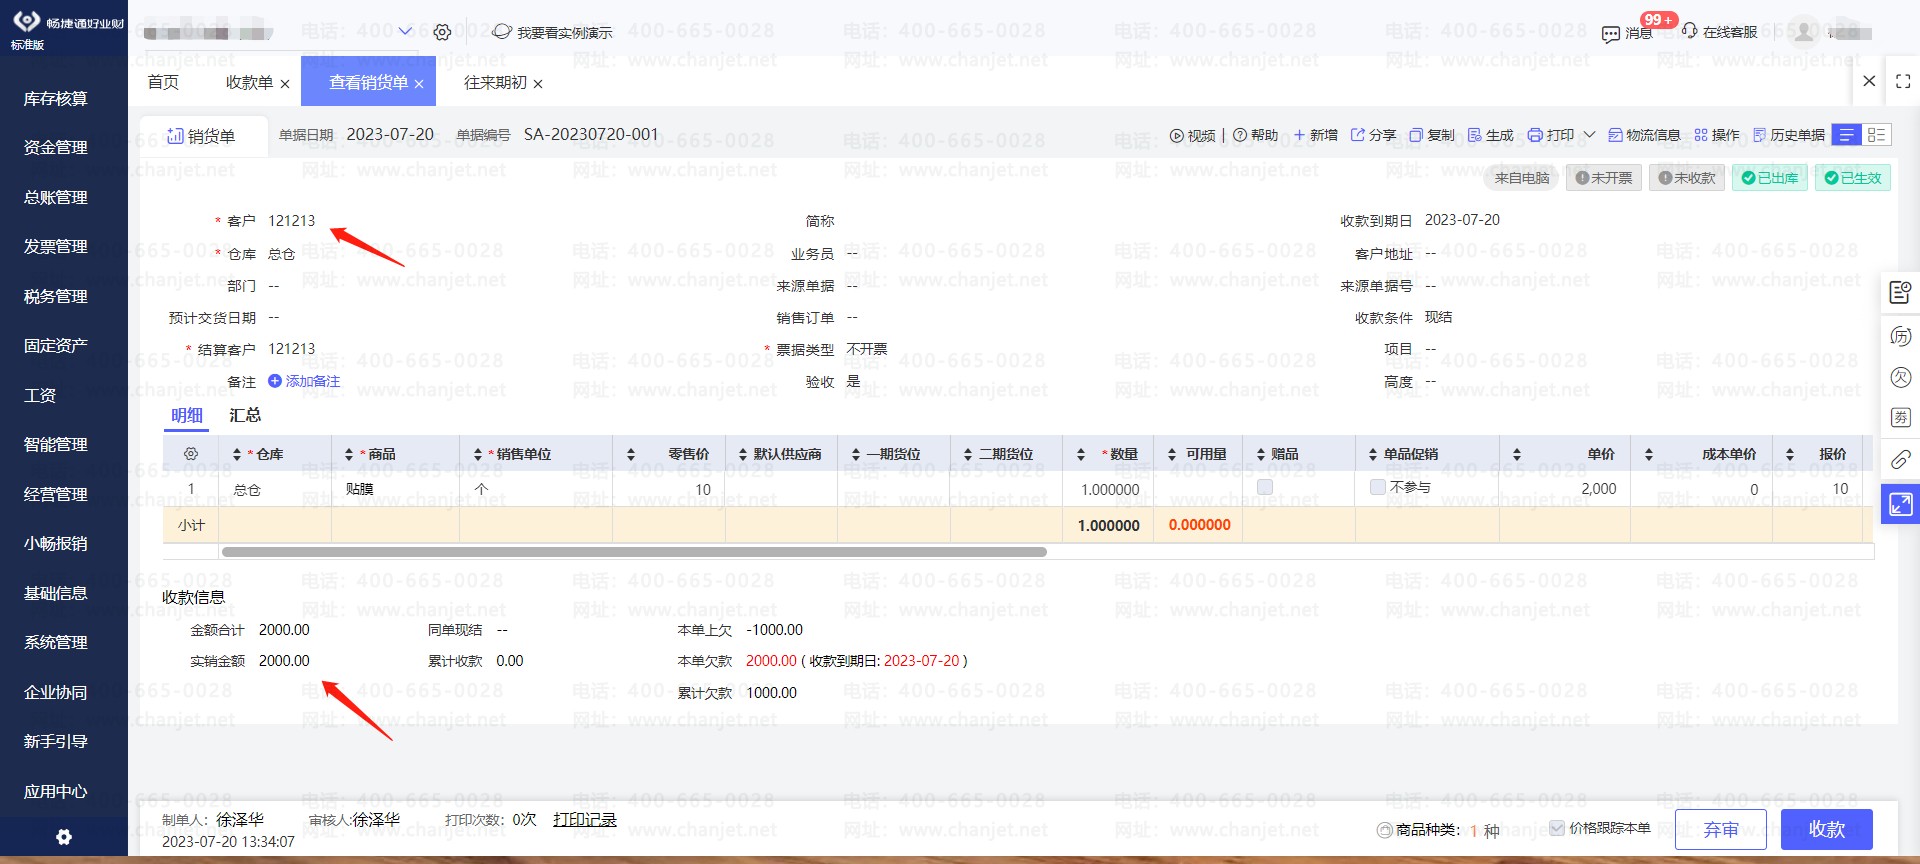Click the 弃审 button
1920x864 pixels.
(1721, 830)
